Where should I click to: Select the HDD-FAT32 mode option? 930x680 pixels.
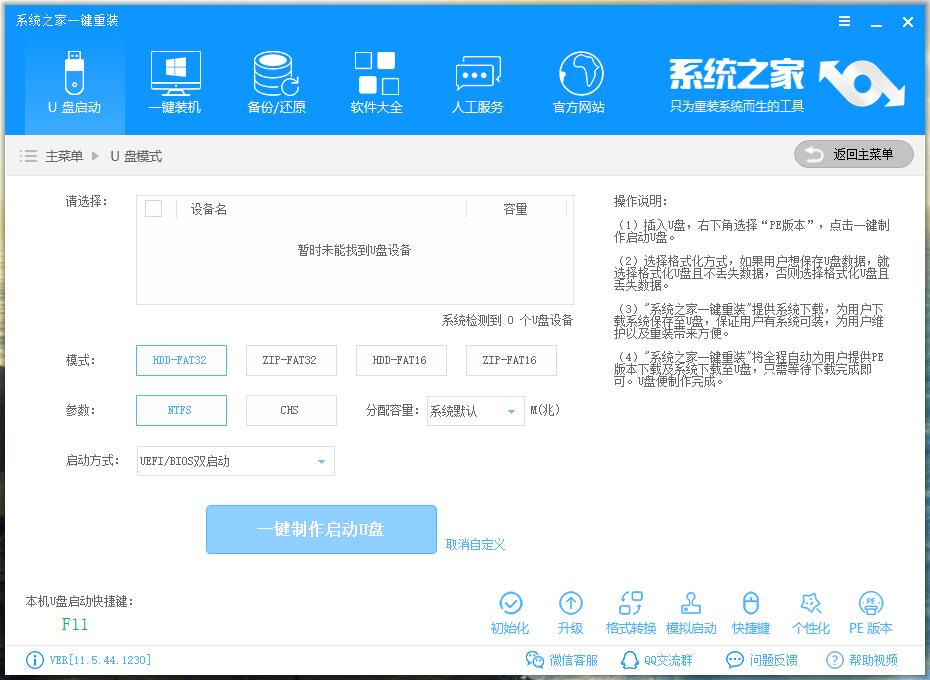[x=181, y=360]
